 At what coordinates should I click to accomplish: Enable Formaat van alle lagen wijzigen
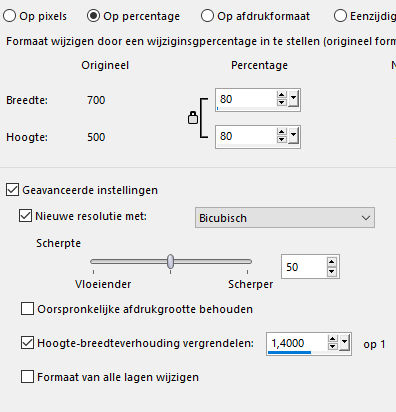click(27, 377)
